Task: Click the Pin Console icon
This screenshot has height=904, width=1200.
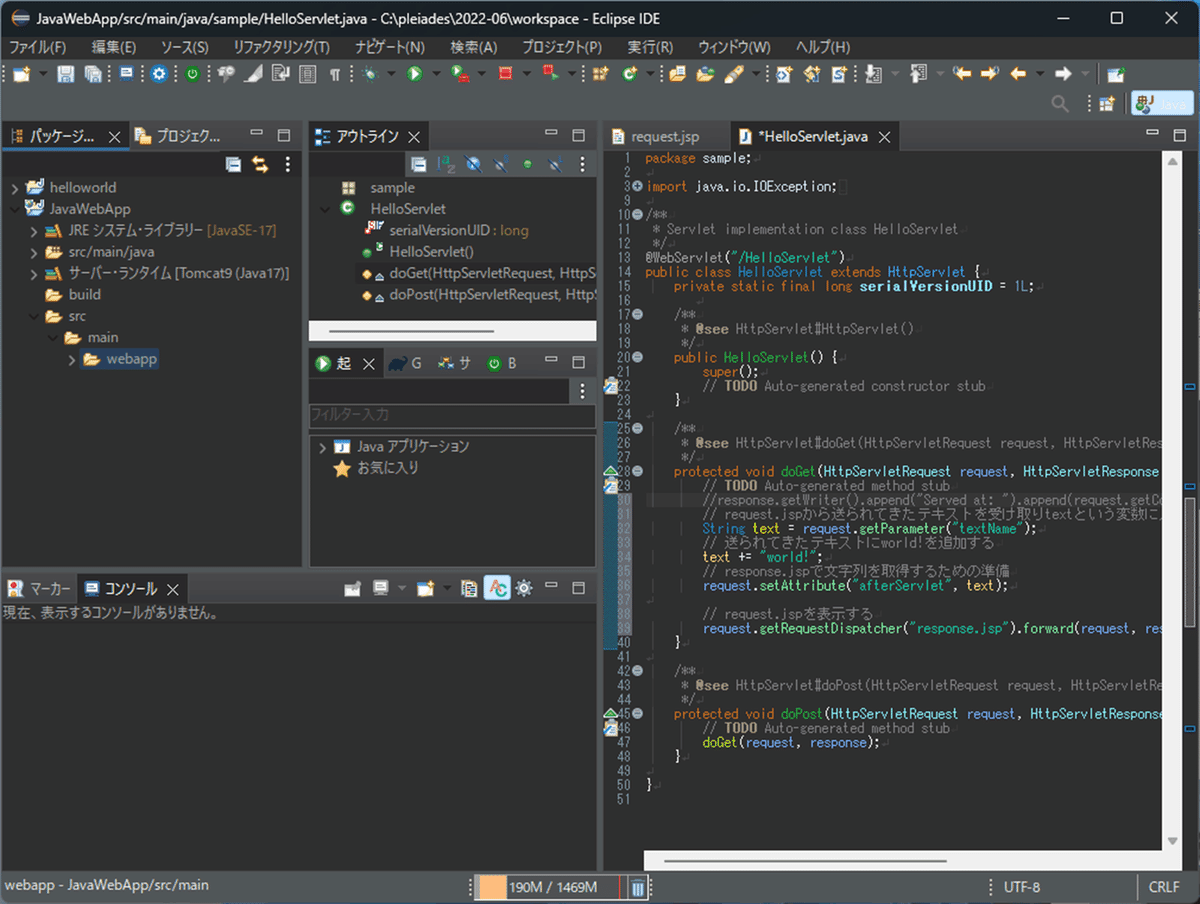Action: click(x=352, y=588)
